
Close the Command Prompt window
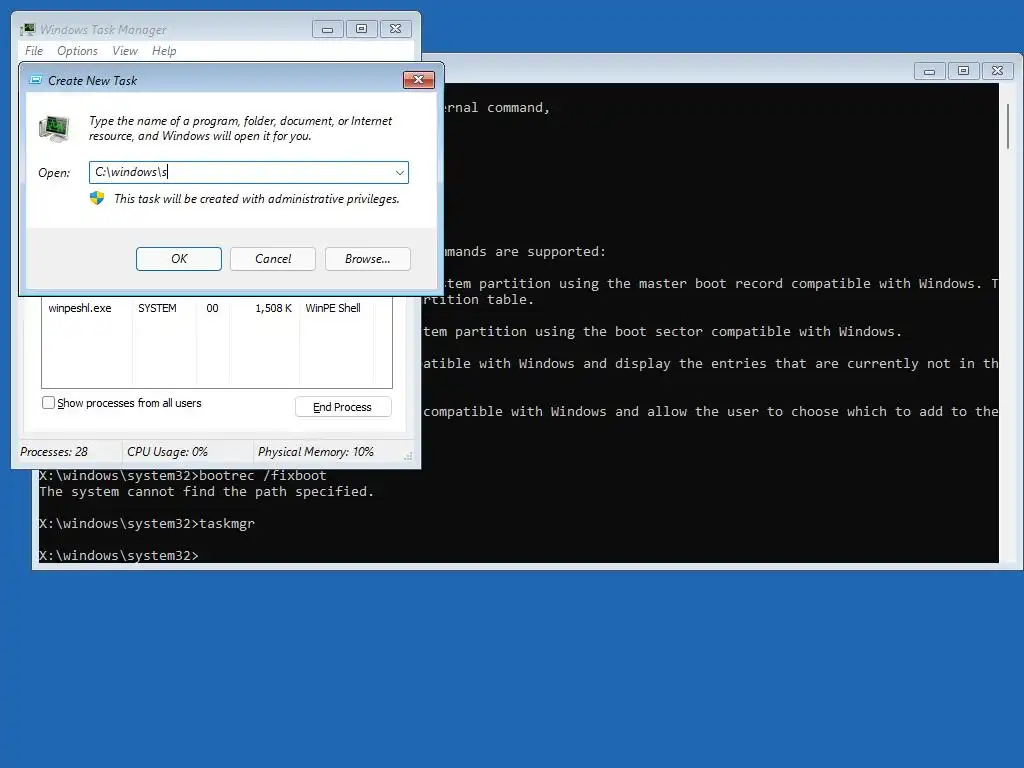997,71
